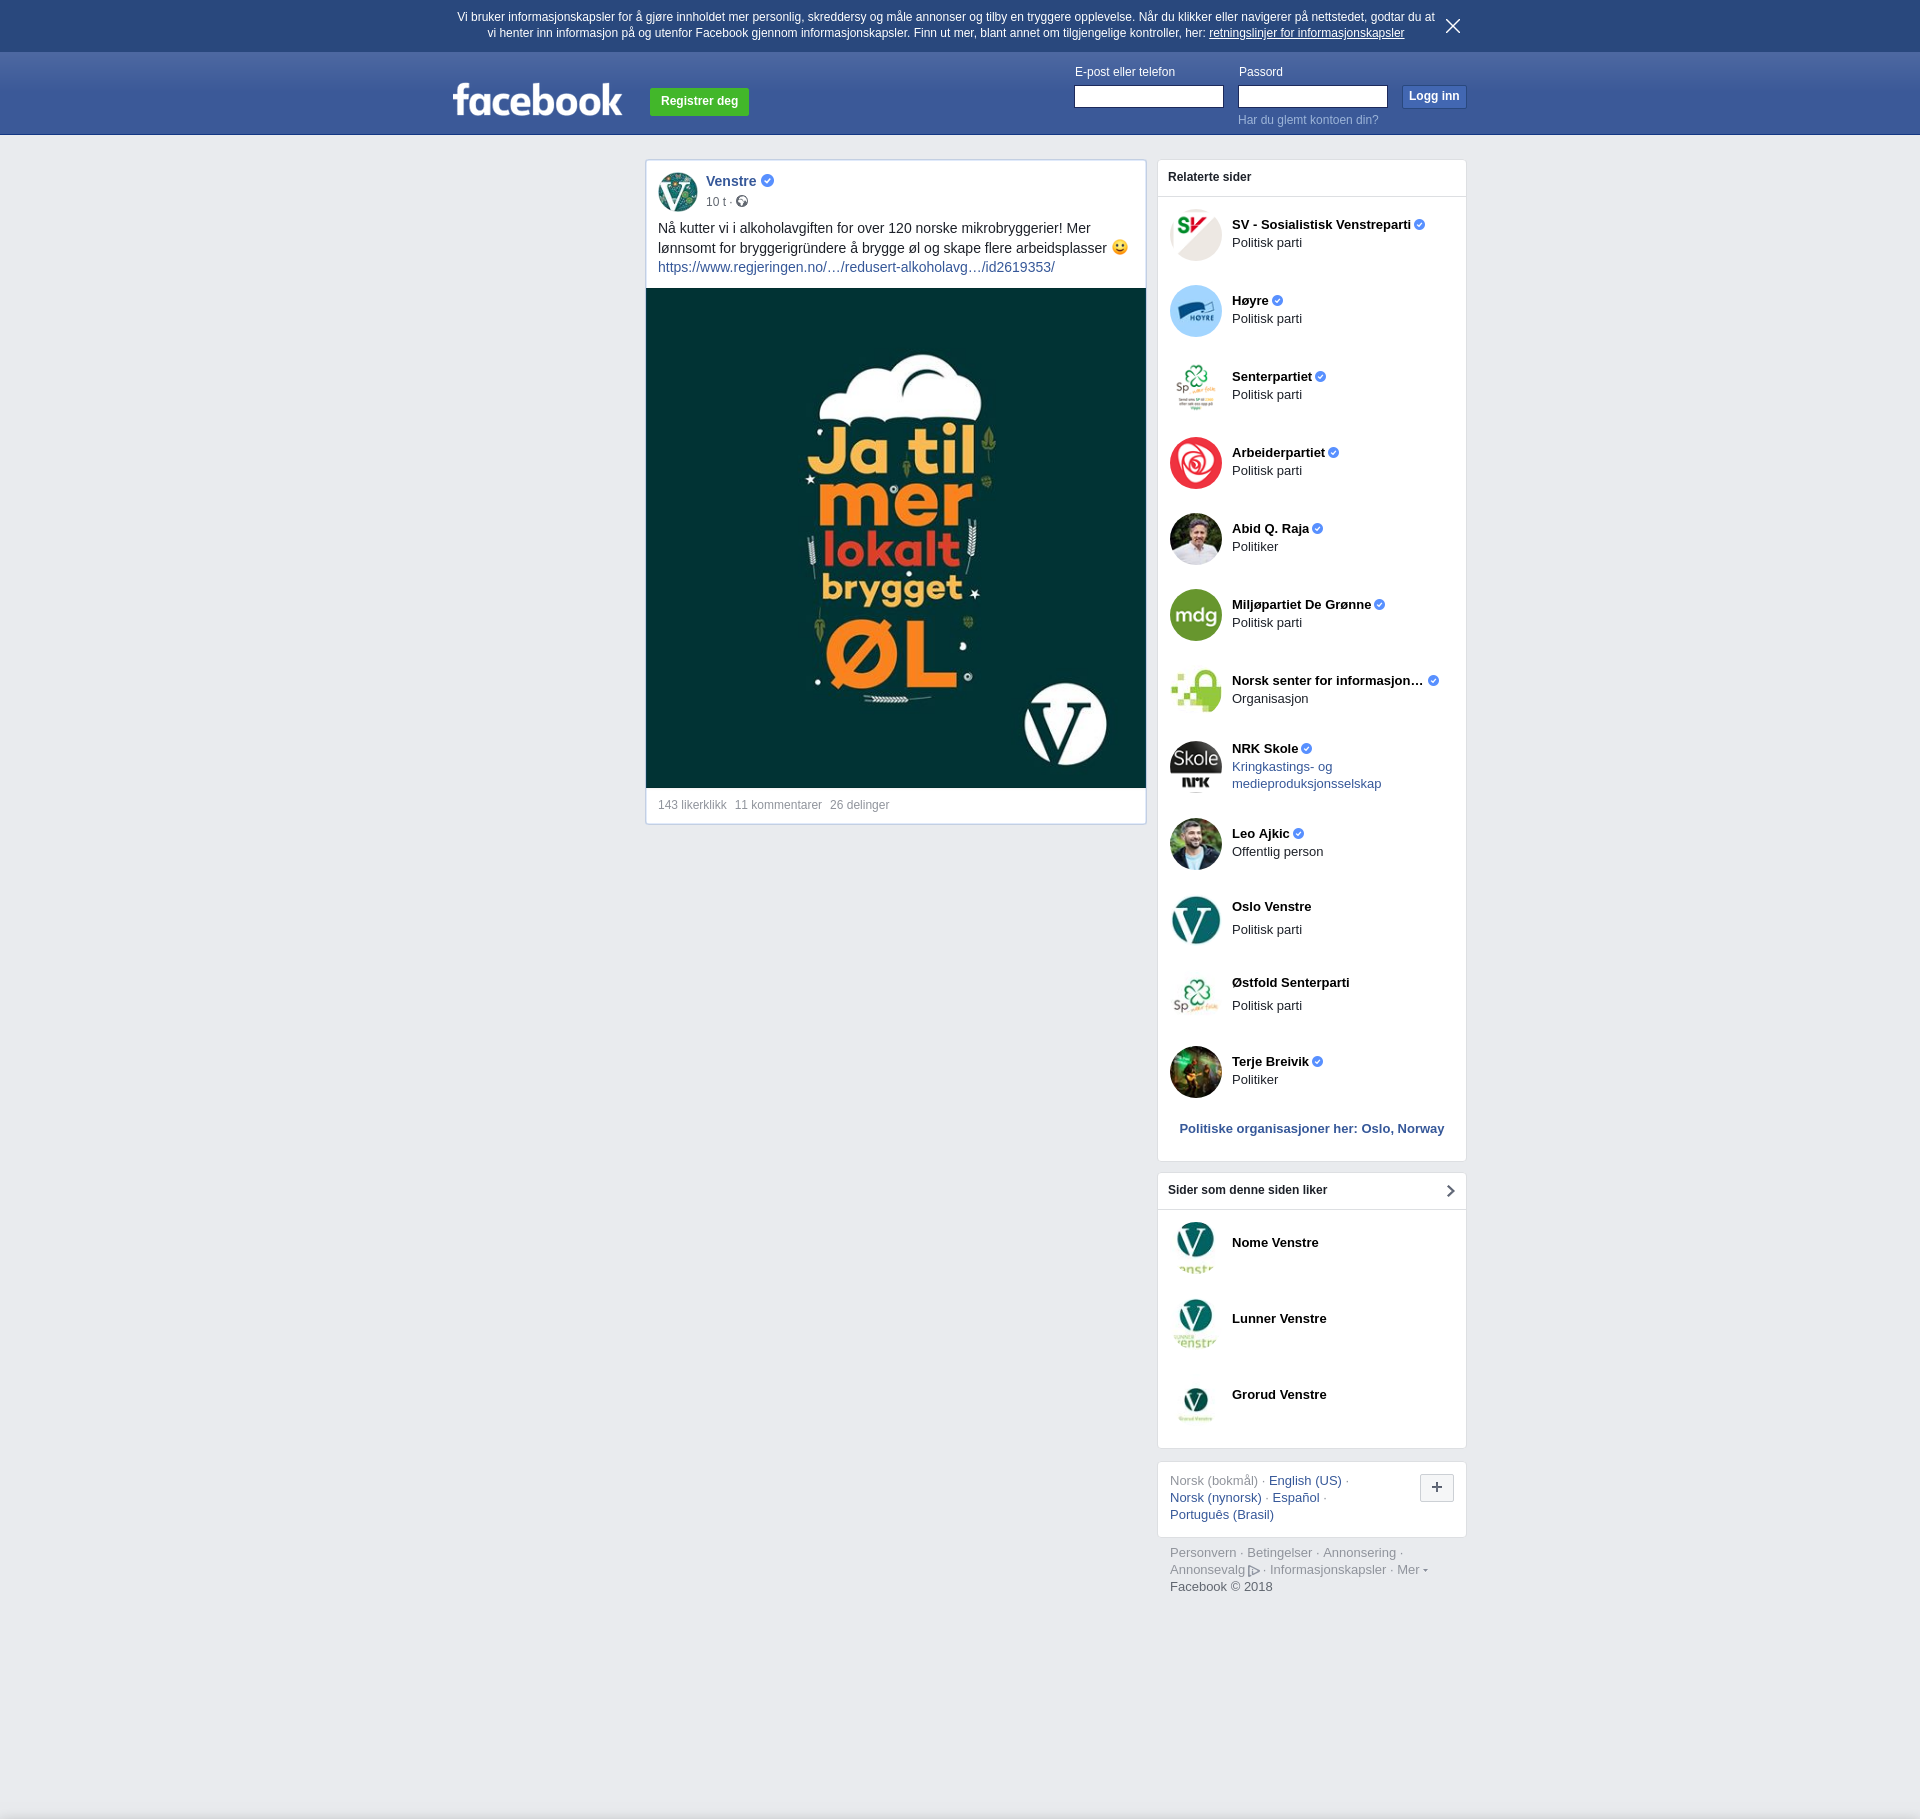Screen dimensions: 1920x1819
Task: Open 'Har du glemt kontoen din?' link
Action: (x=1308, y=120)
